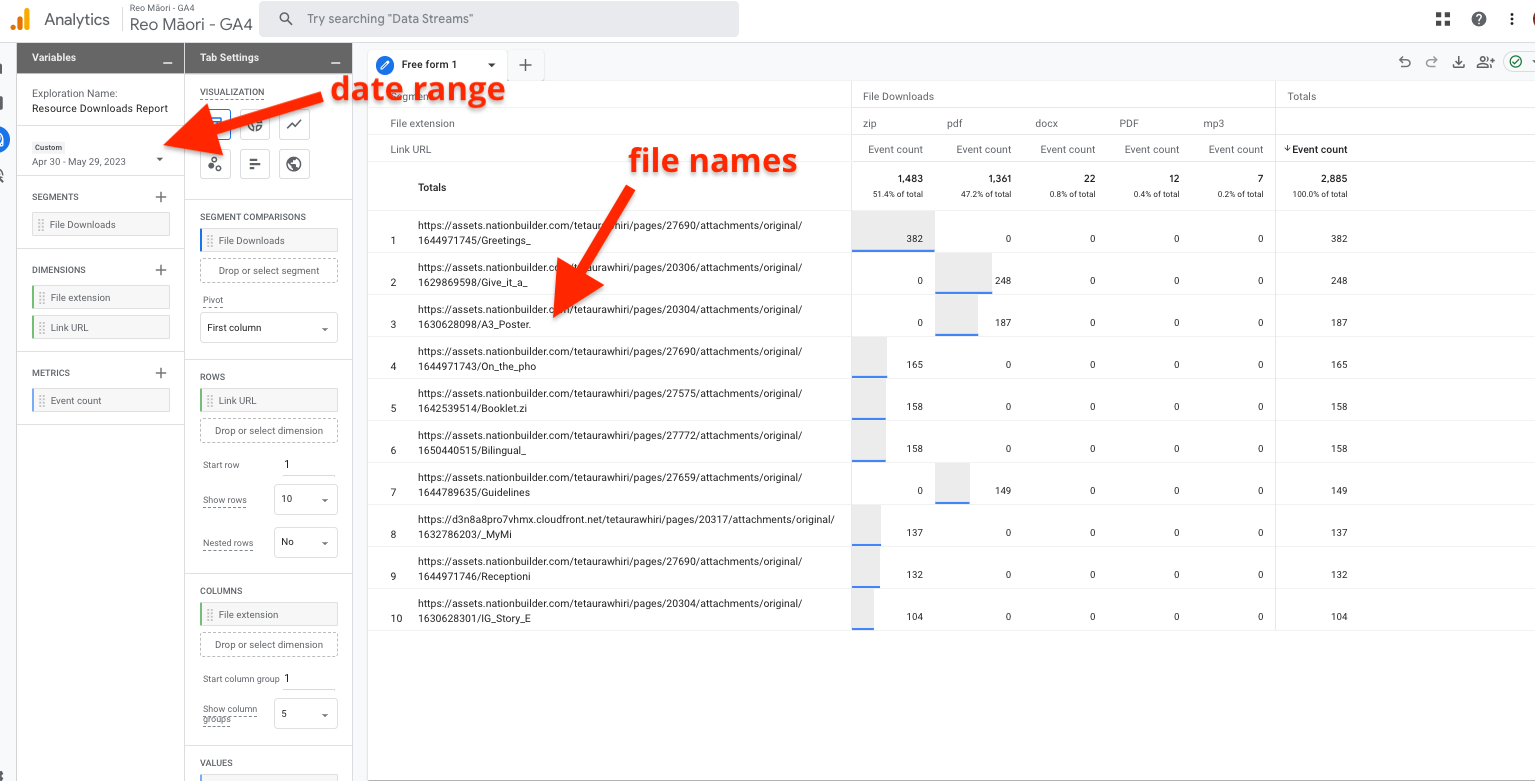Change the Show rows dropdown
The image size is (1535, 781).
[305, 500]
